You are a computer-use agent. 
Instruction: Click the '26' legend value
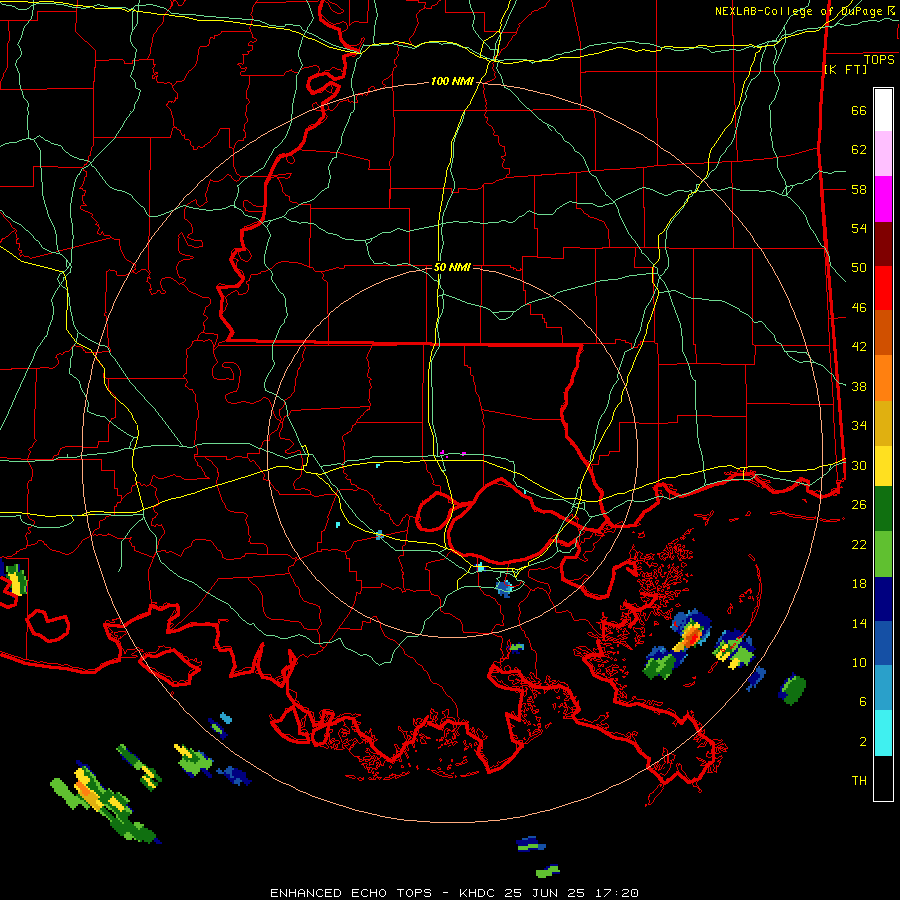click(x=859, y=505)
